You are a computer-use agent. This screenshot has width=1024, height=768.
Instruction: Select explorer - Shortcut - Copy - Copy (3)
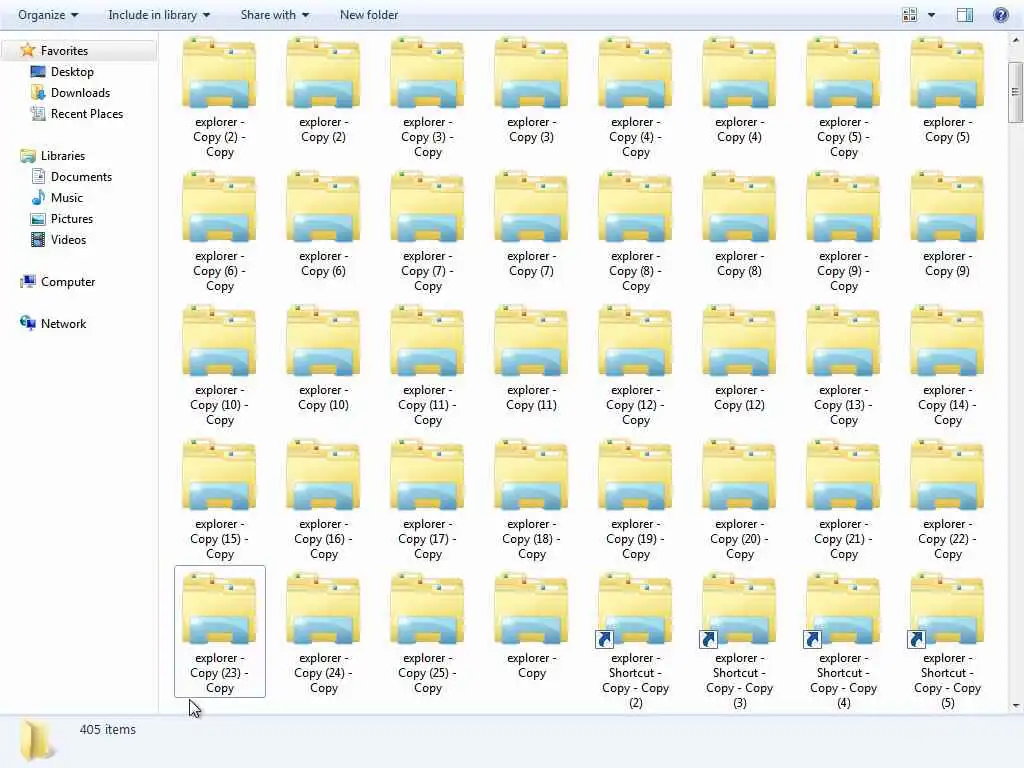click(739, 641)
